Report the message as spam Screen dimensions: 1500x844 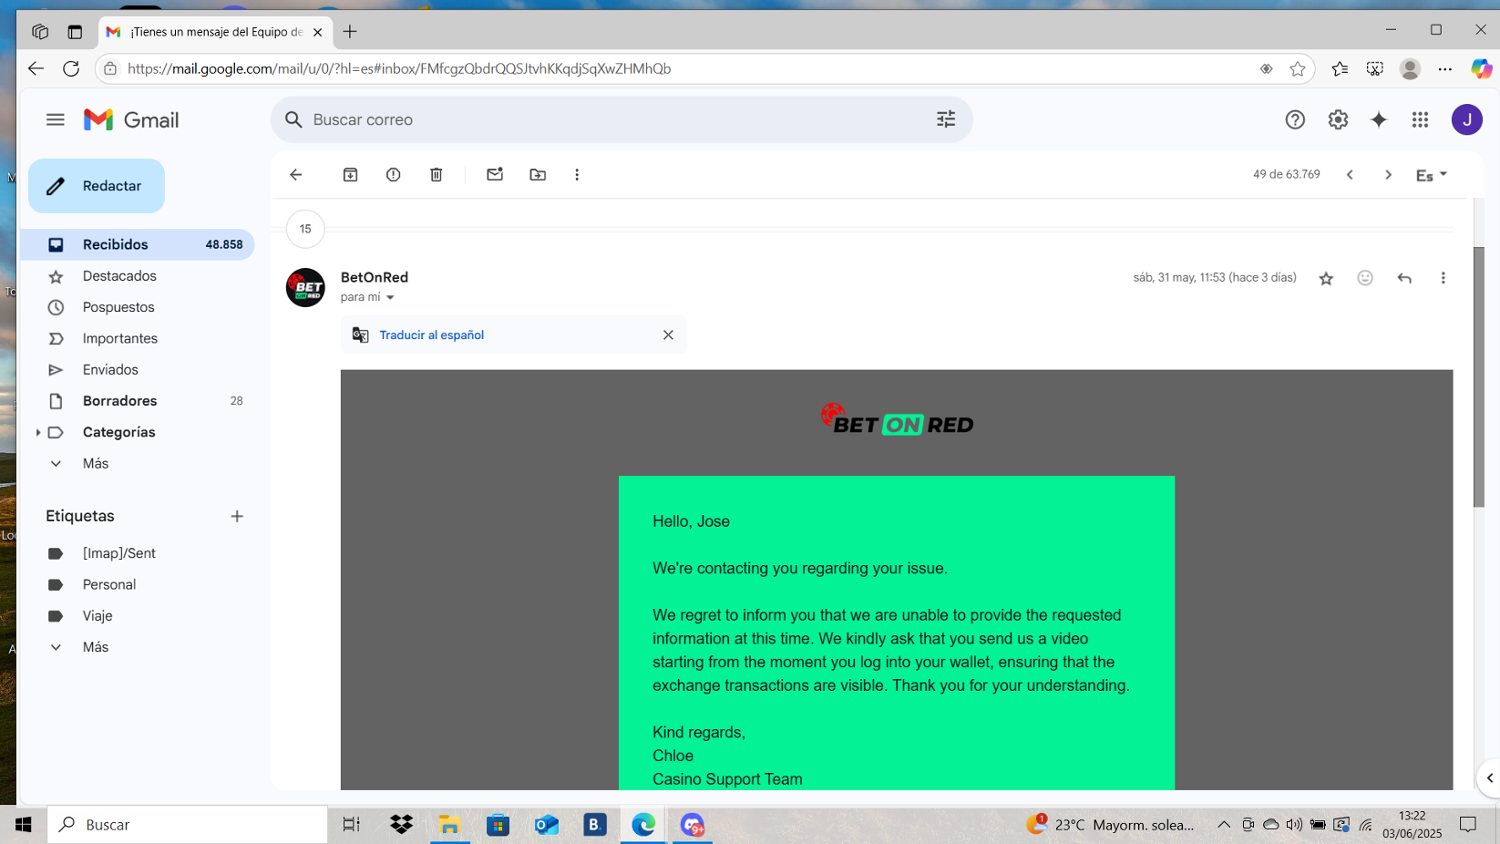coord(393,175)
